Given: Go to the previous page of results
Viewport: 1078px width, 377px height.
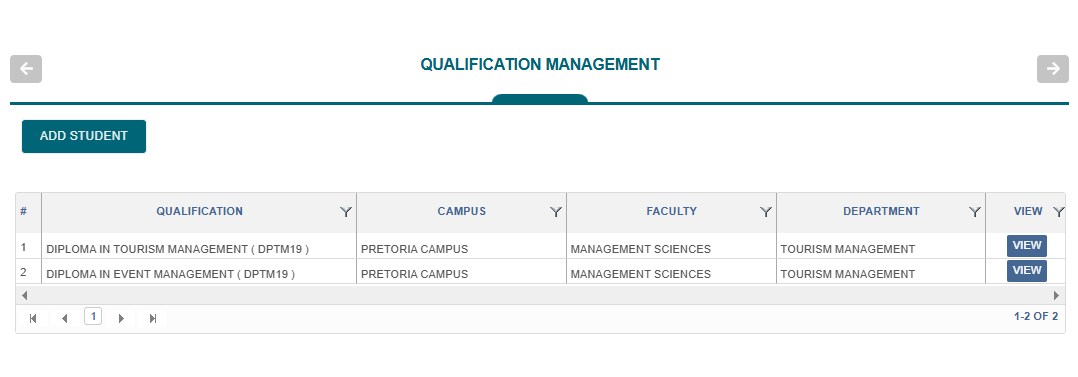Looking at the screenshot, I should pos(65,319).
